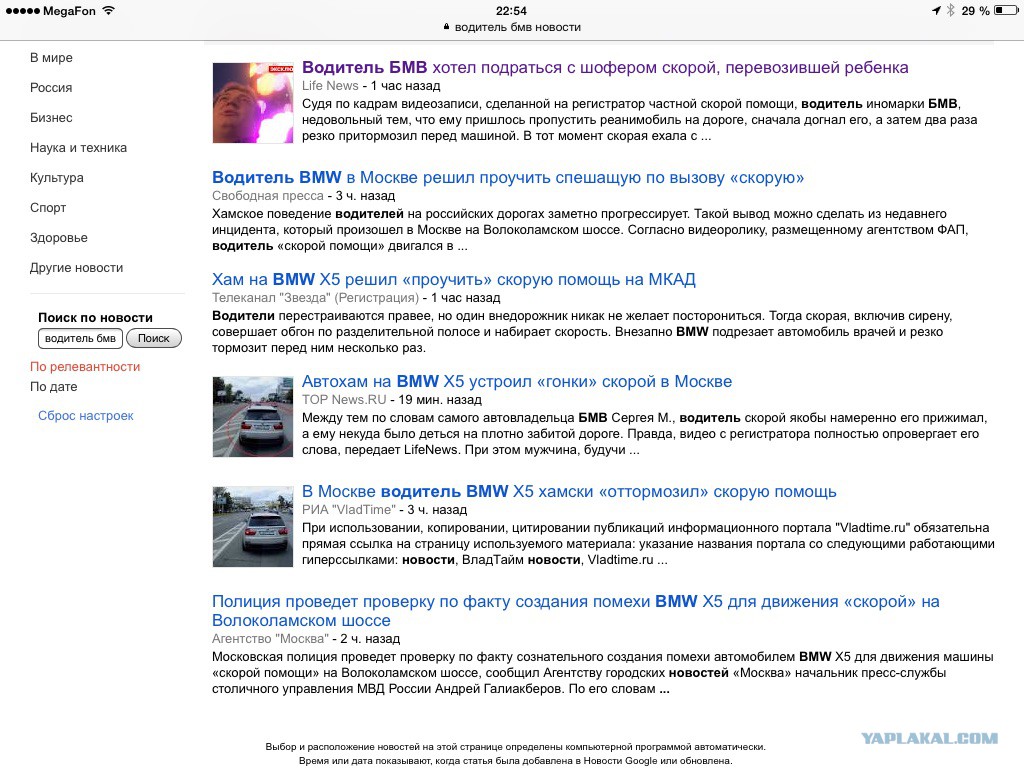The height and width of the screenshot is (768, 1024).
Task: Click 'Сброс настроек' link
Action: [86, 415]
